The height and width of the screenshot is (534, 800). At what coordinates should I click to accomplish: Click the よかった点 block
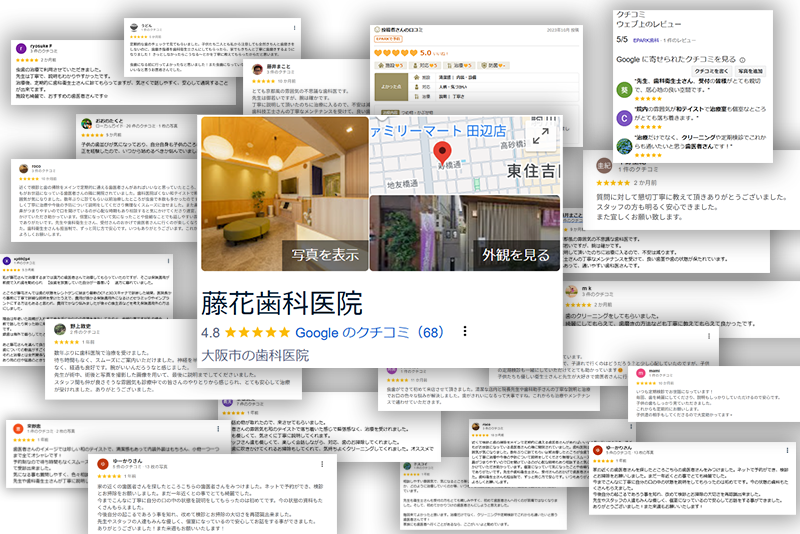tap(391, 87)
